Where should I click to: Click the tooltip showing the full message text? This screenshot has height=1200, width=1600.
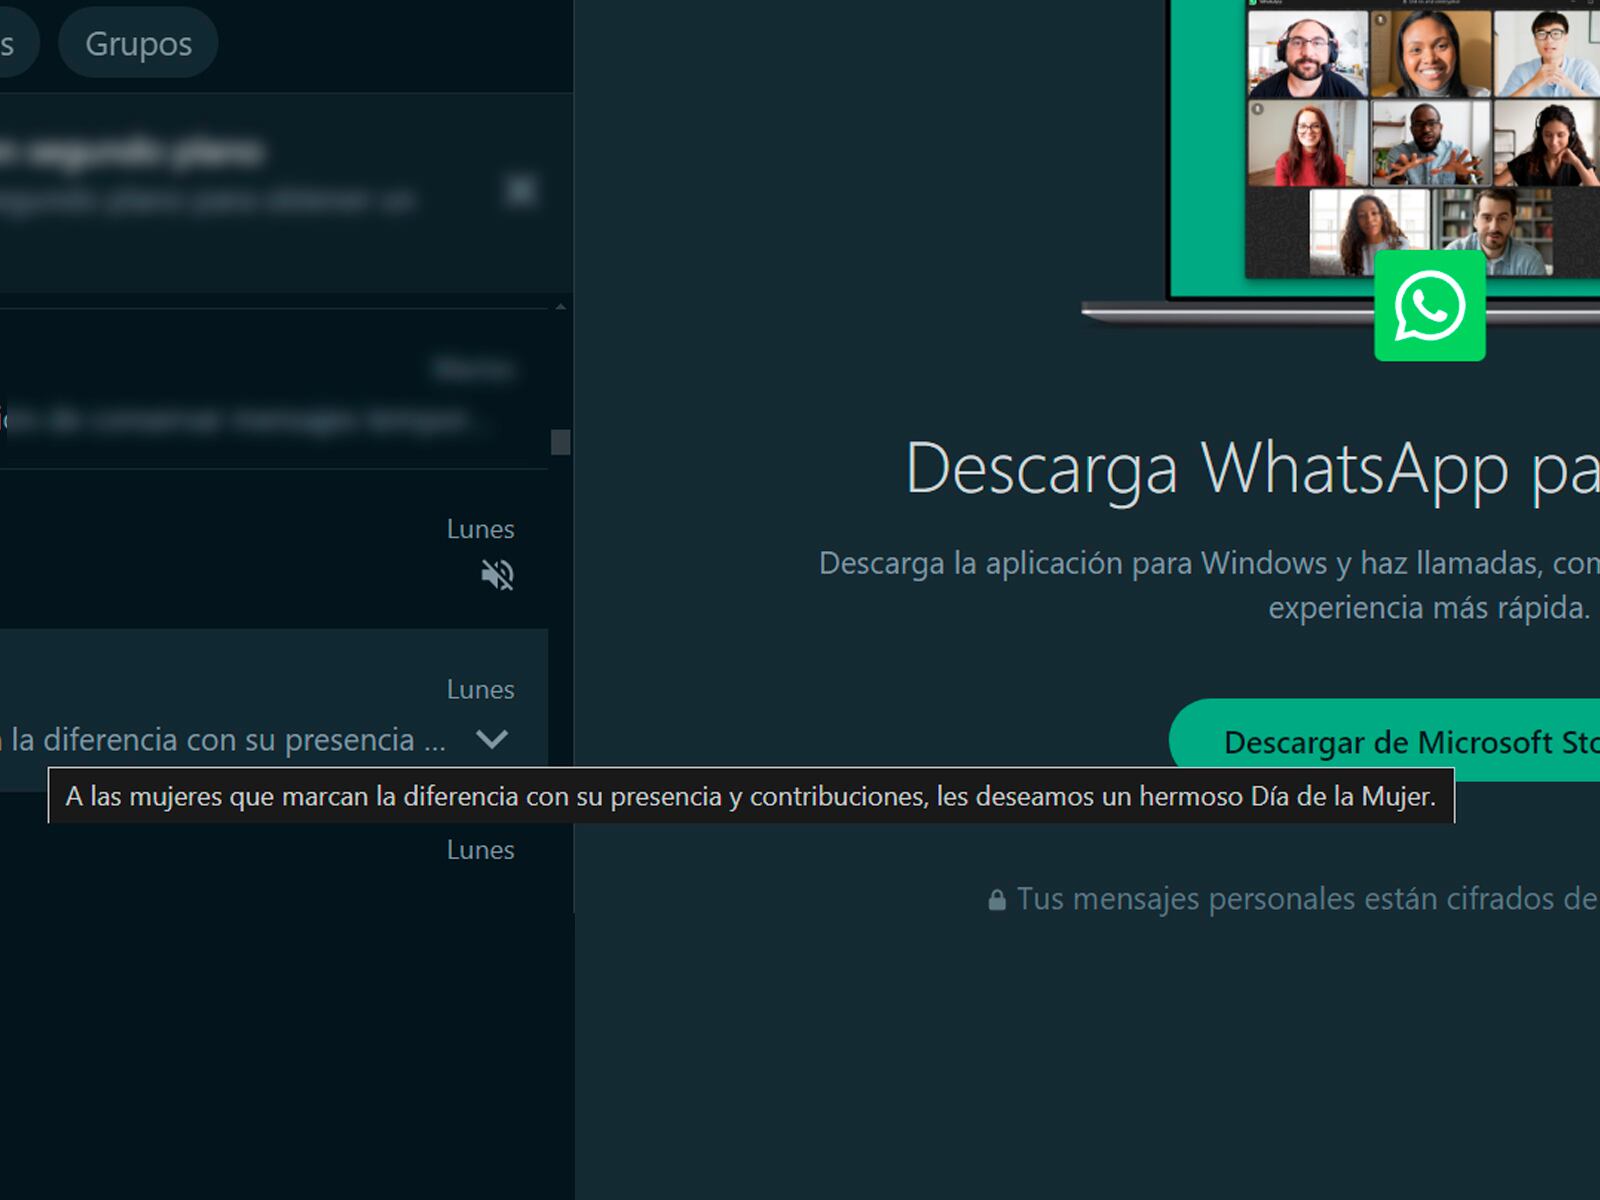point(750,797)
